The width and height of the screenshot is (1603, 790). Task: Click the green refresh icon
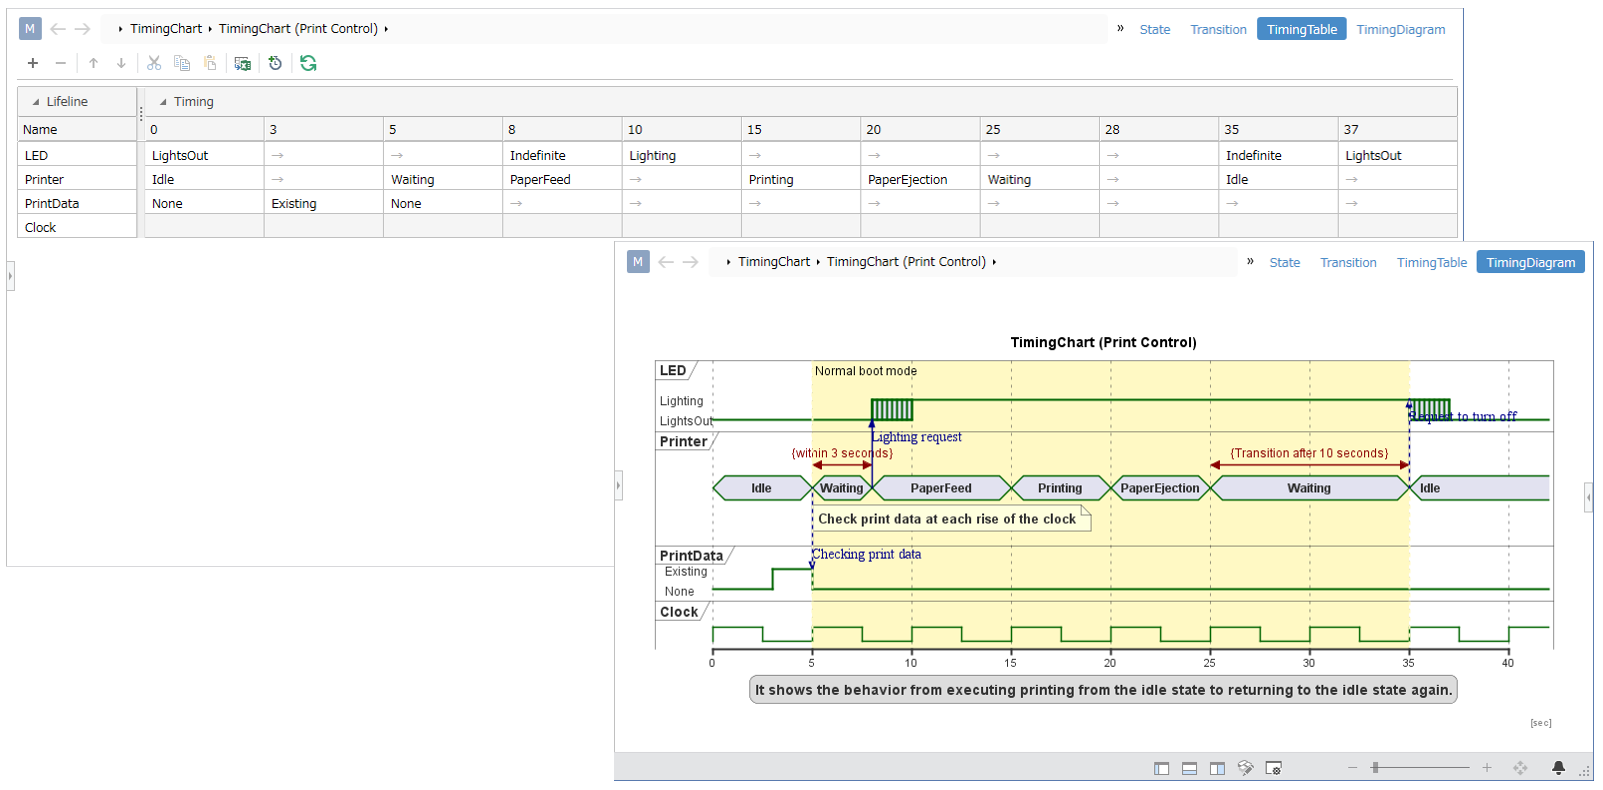coord(309,63)
